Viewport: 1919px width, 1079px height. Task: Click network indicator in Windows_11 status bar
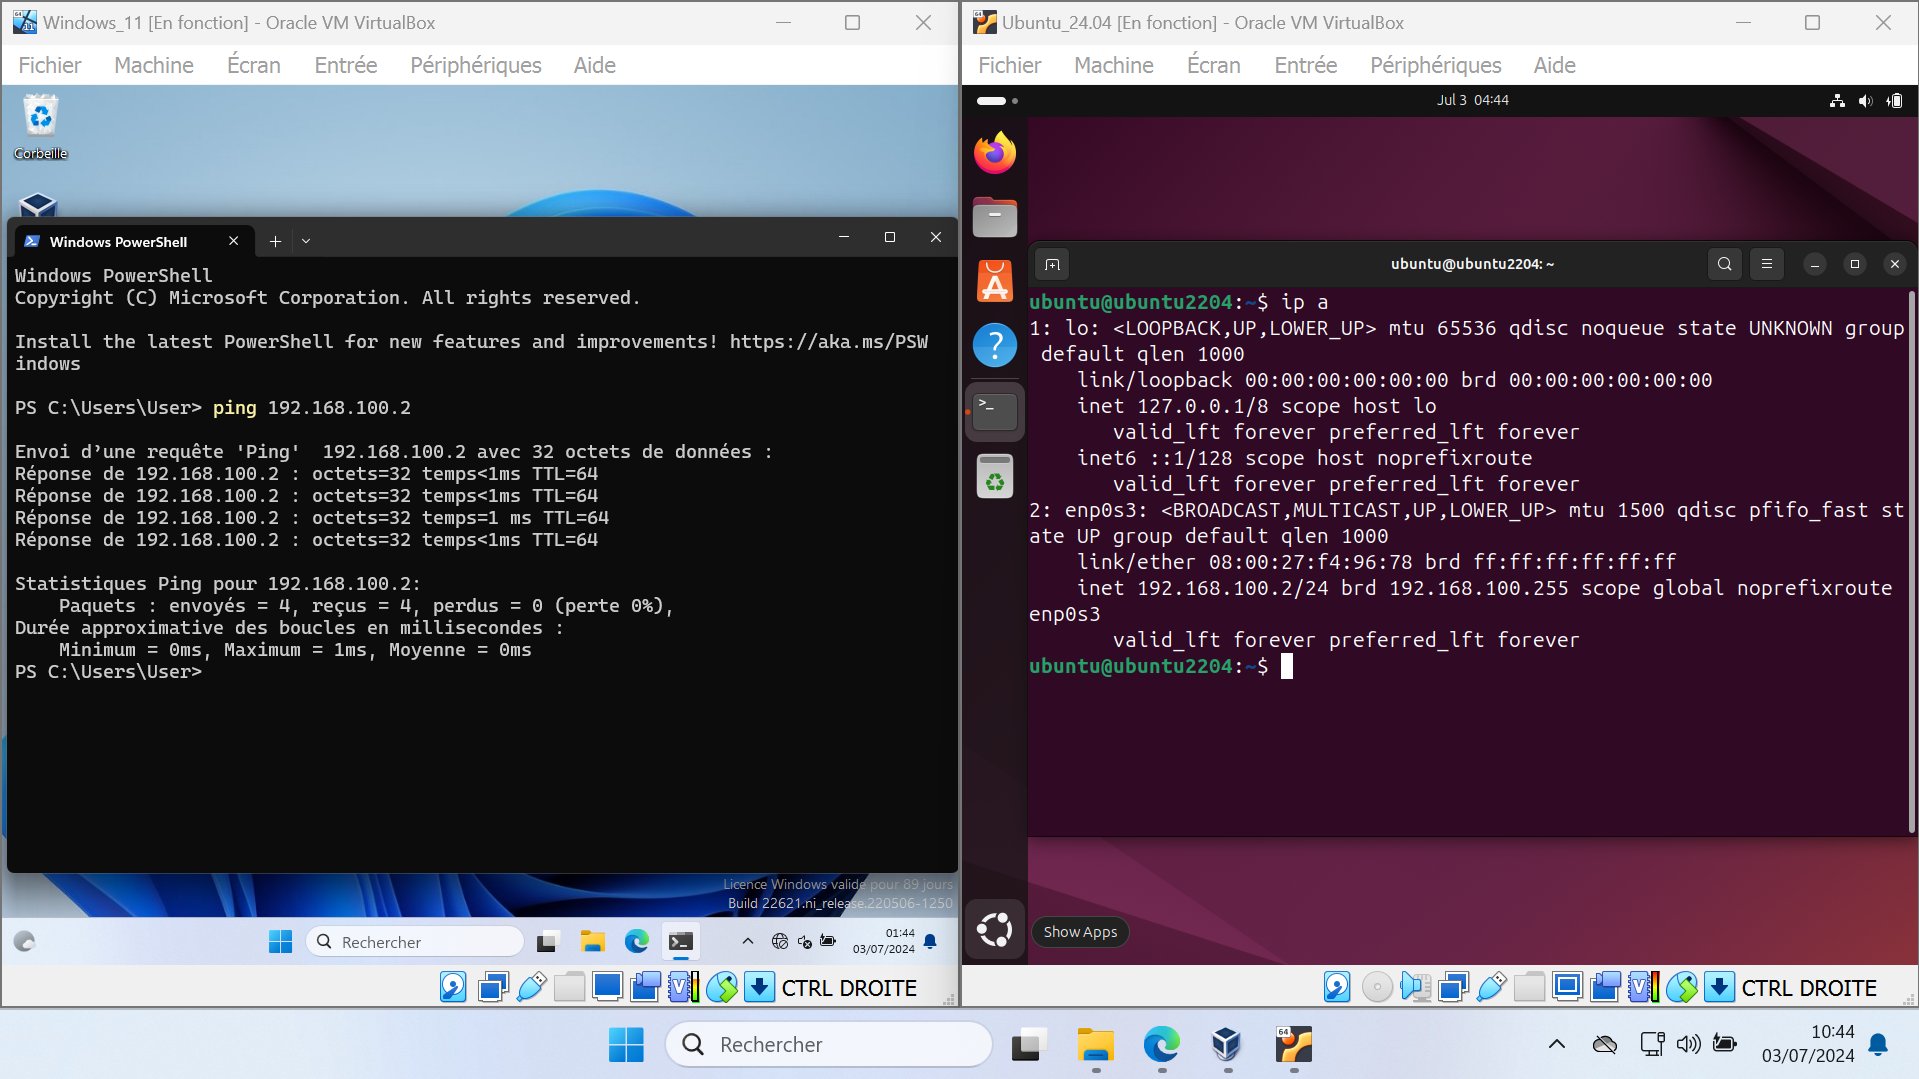(x=493, y=987)
